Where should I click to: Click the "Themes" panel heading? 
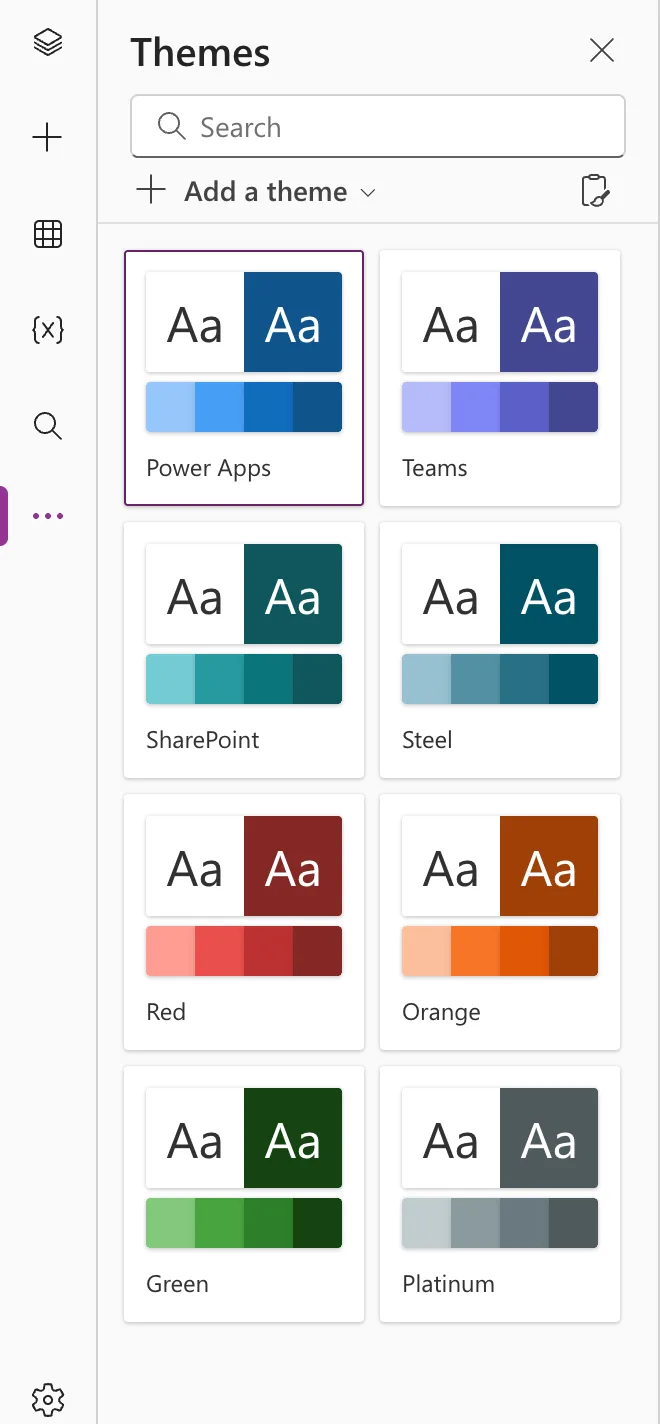point(200,52)
